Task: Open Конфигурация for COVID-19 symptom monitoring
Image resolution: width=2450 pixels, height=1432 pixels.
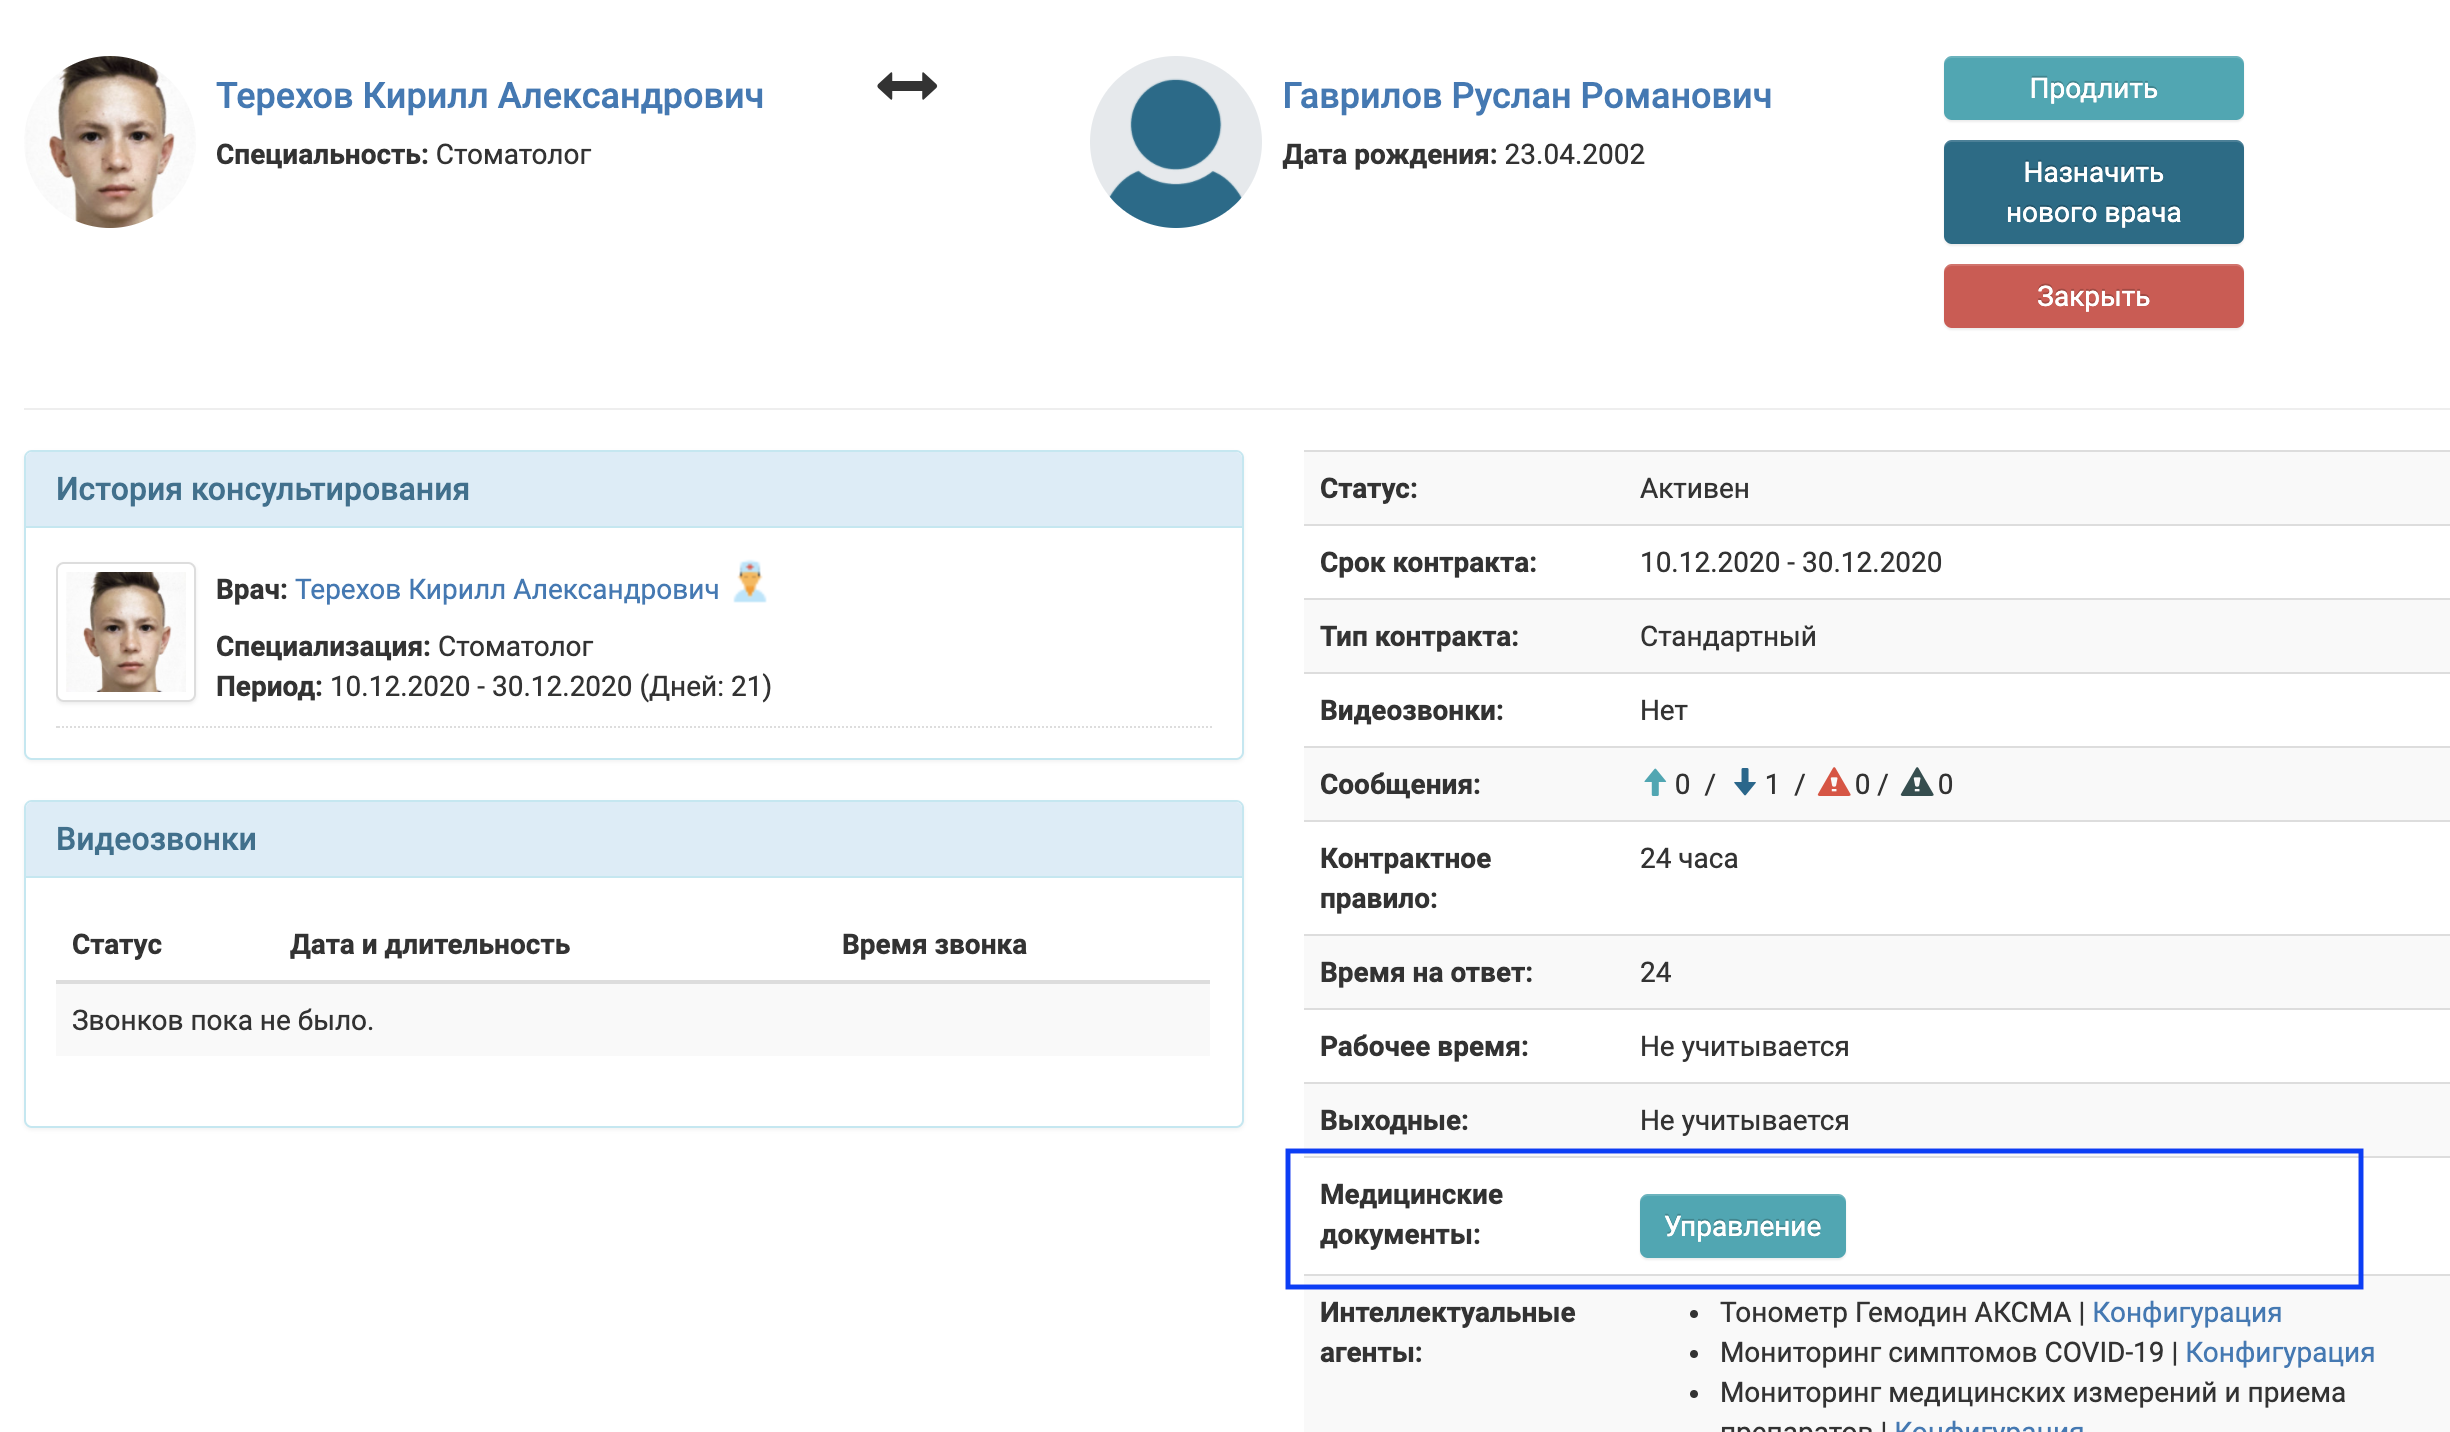Action: (x=2279, y=1352)
